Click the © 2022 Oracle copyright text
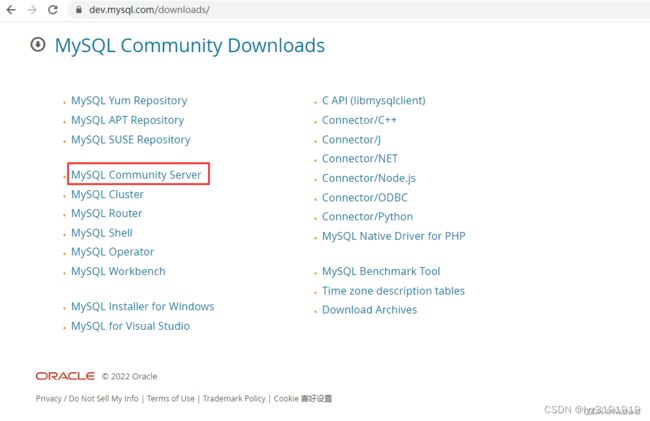Viewport: 650px width, 421px height. (129, 376)
